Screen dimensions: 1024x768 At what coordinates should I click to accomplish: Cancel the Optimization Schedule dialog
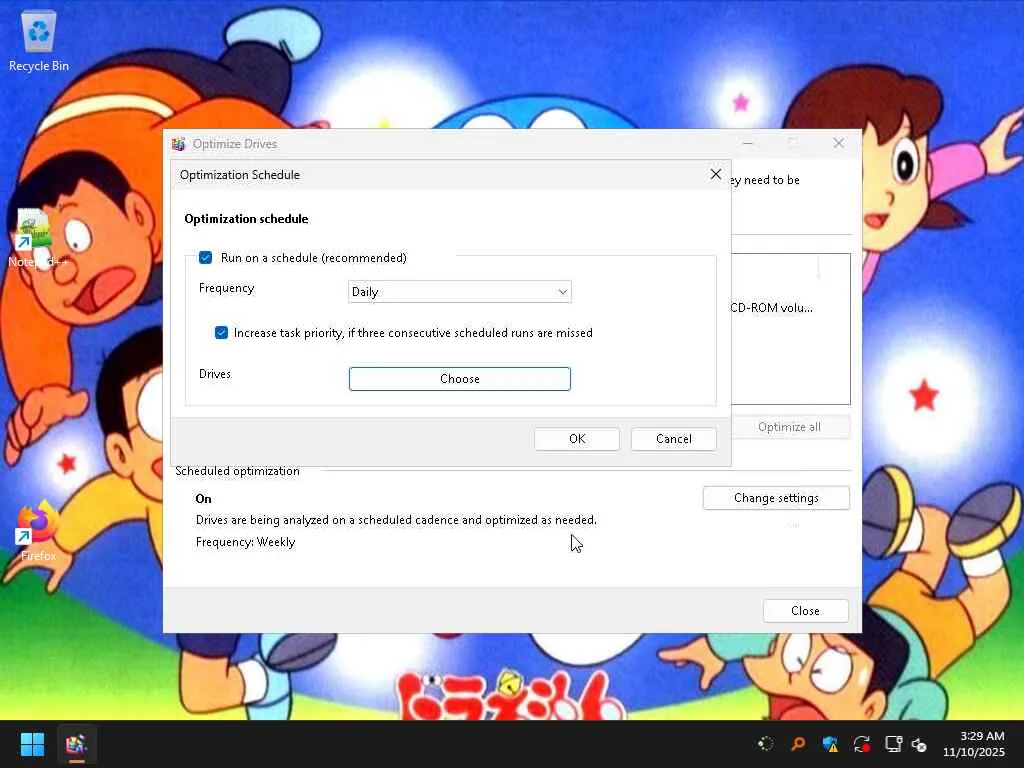[x=673, y=439]
